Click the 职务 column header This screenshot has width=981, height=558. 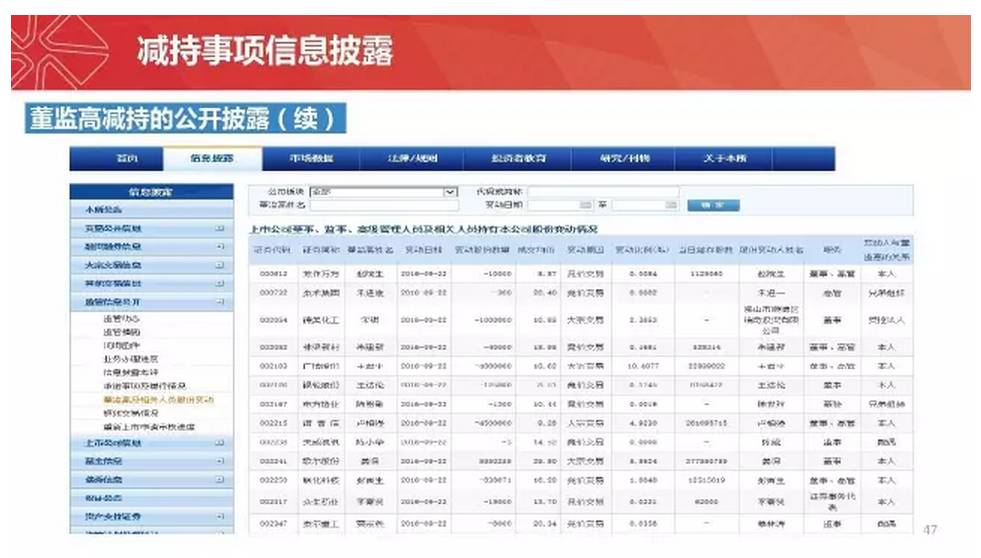(x=831, y=250)
